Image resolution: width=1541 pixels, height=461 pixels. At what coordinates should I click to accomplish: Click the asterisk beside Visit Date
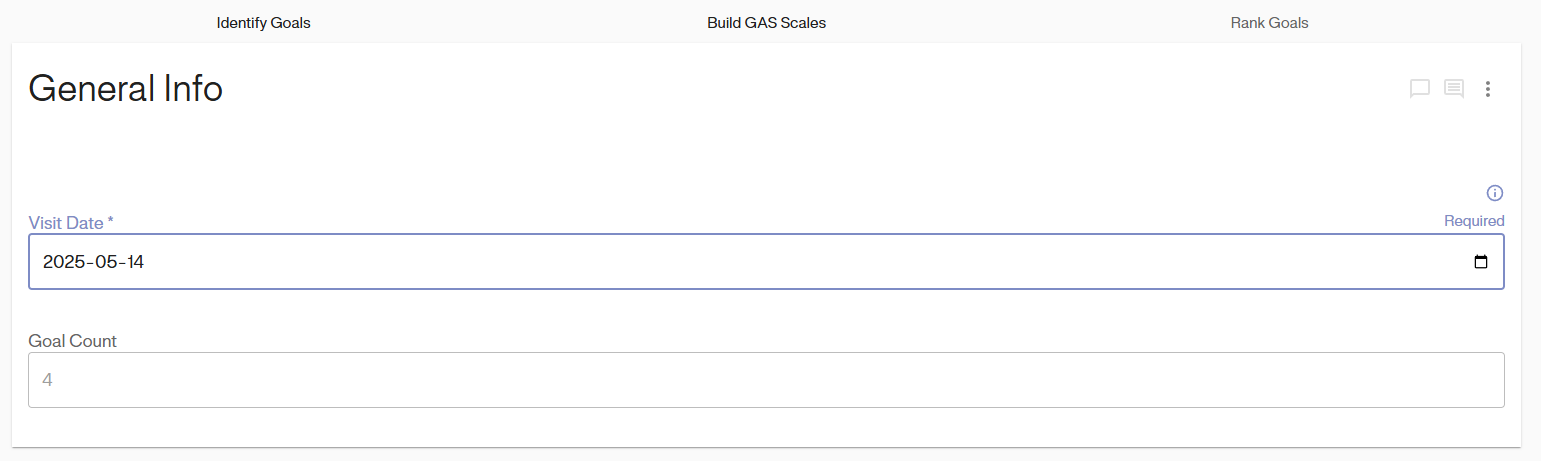coord(110,221)
